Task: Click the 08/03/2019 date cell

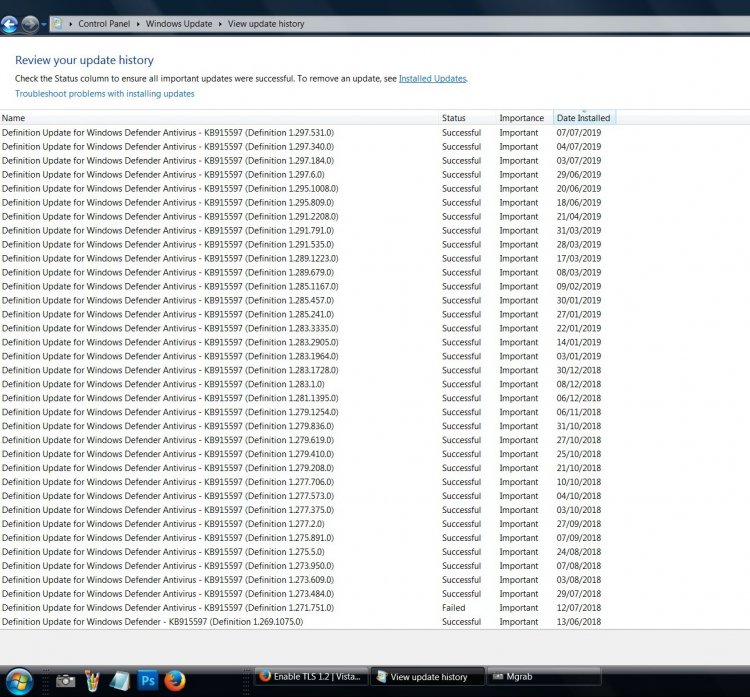Action: [579, 272]
